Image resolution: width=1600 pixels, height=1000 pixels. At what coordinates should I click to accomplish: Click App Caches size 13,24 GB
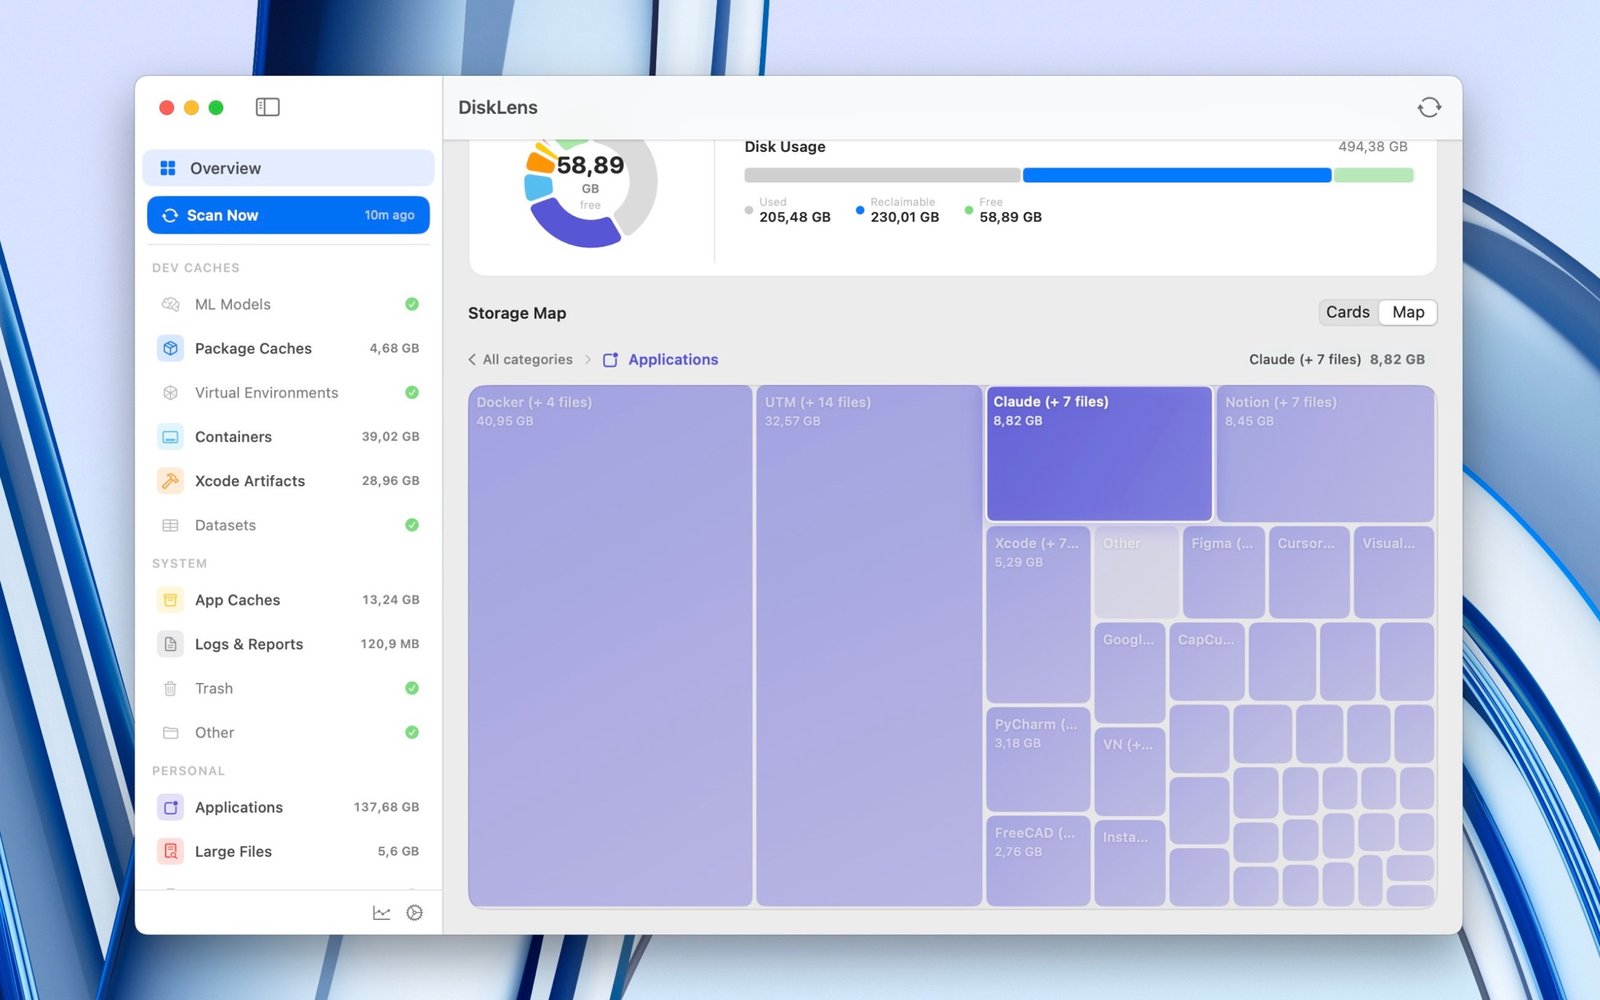coord(390,600)
